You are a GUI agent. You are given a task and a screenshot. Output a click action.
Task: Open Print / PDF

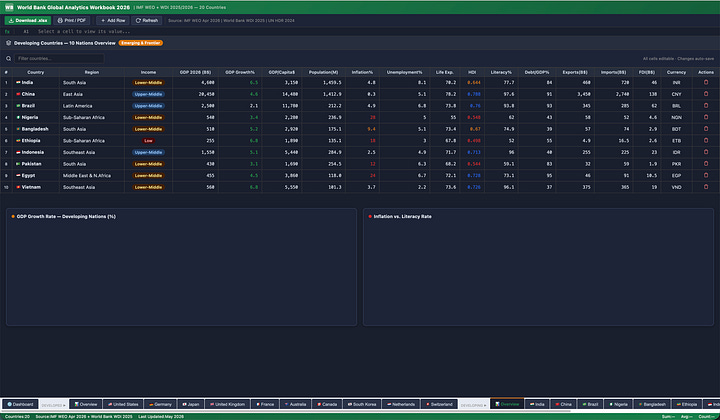[x=72, y=20]
